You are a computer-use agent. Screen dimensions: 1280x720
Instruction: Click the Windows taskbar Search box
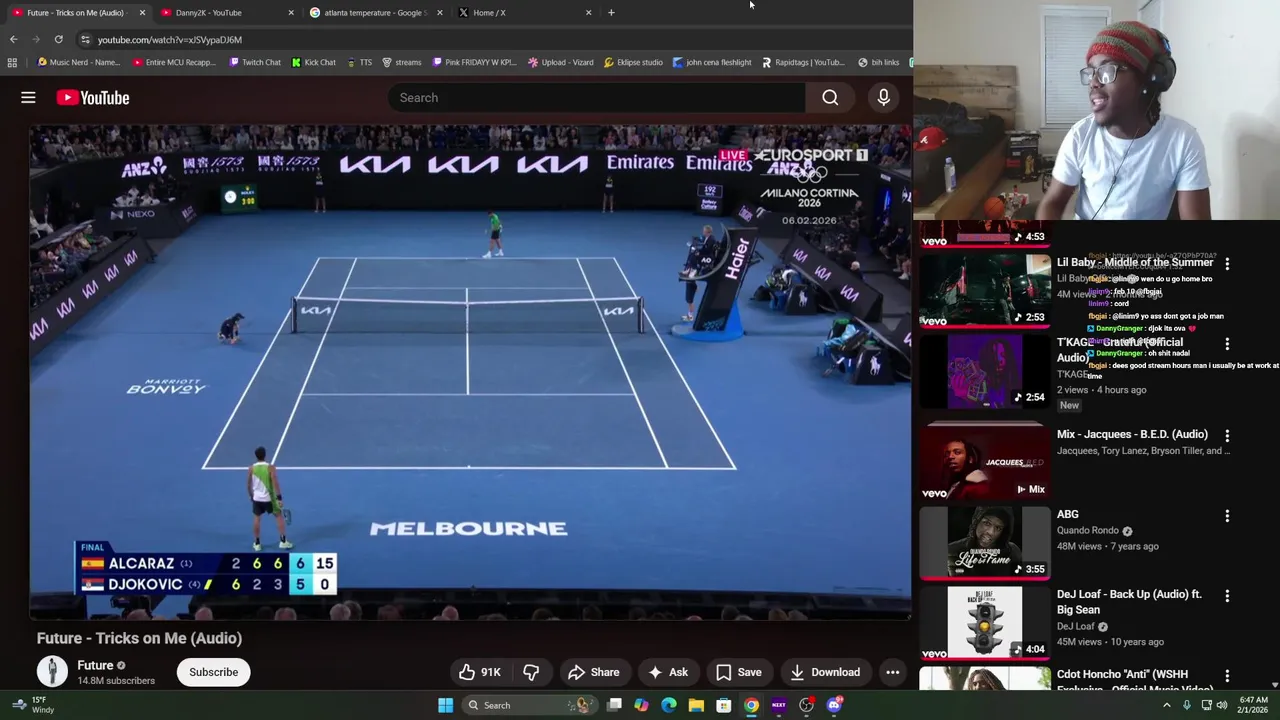528,705
